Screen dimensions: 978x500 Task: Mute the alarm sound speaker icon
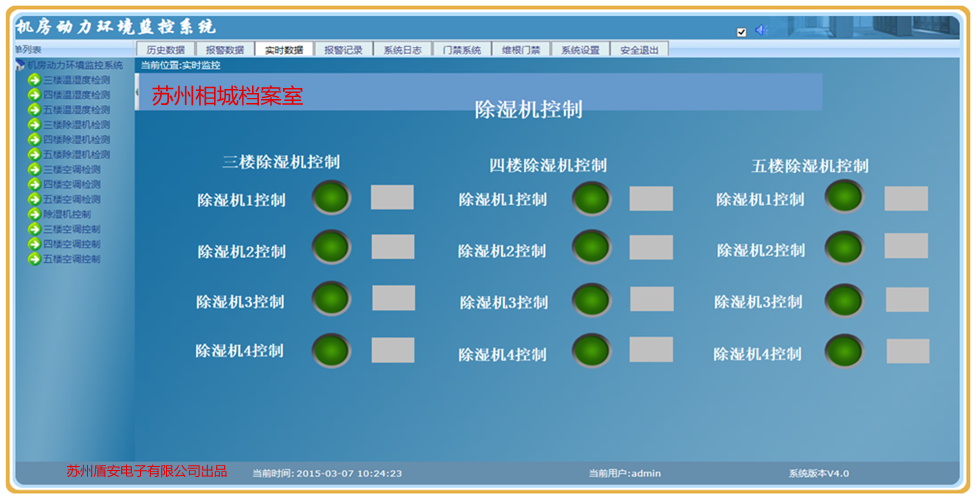click(x=761, y=30)
